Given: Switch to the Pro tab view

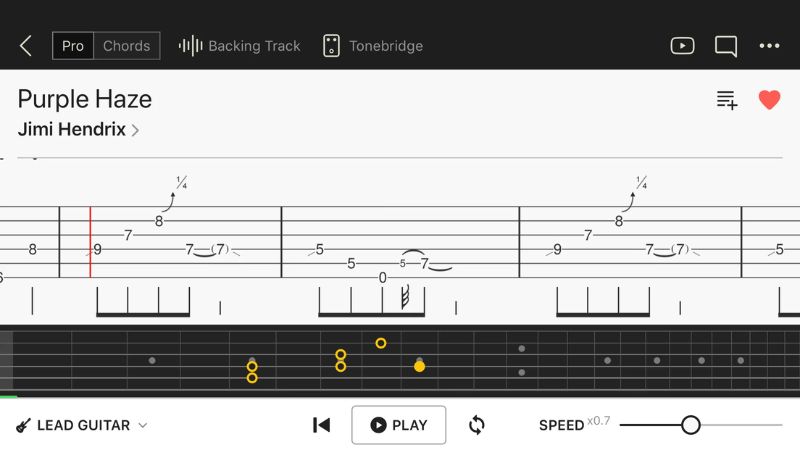Looking at the screenshot, I should click(x=73, y=46).
